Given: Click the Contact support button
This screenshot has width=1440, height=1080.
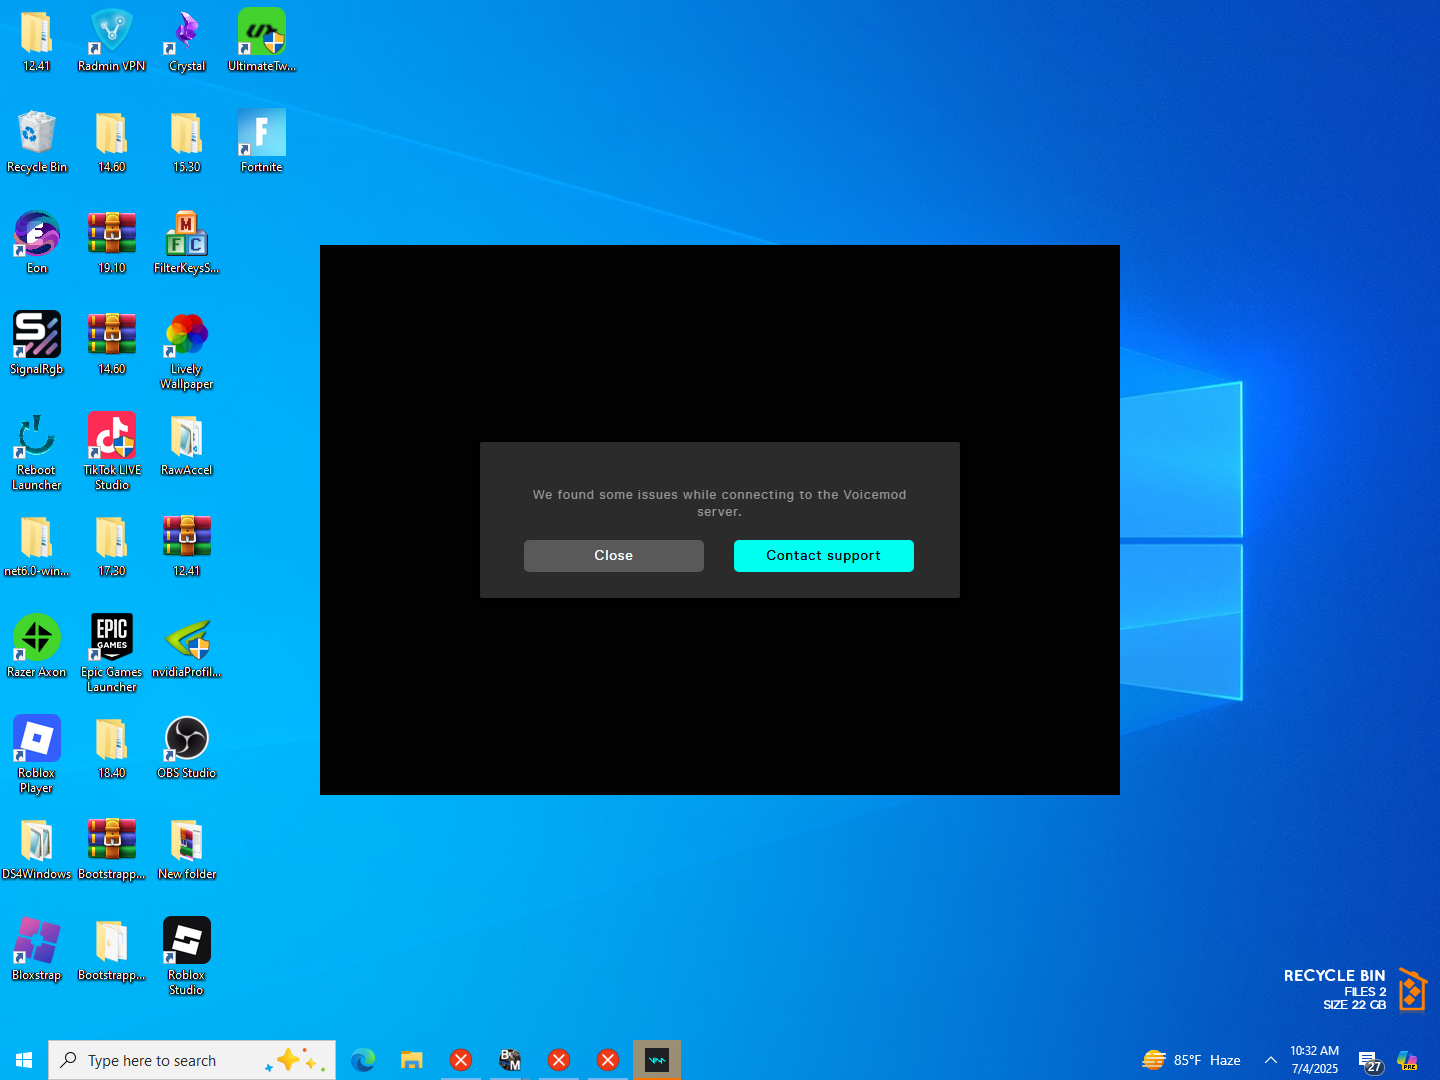Looking at the screenshot, I should tap(823, 556).
